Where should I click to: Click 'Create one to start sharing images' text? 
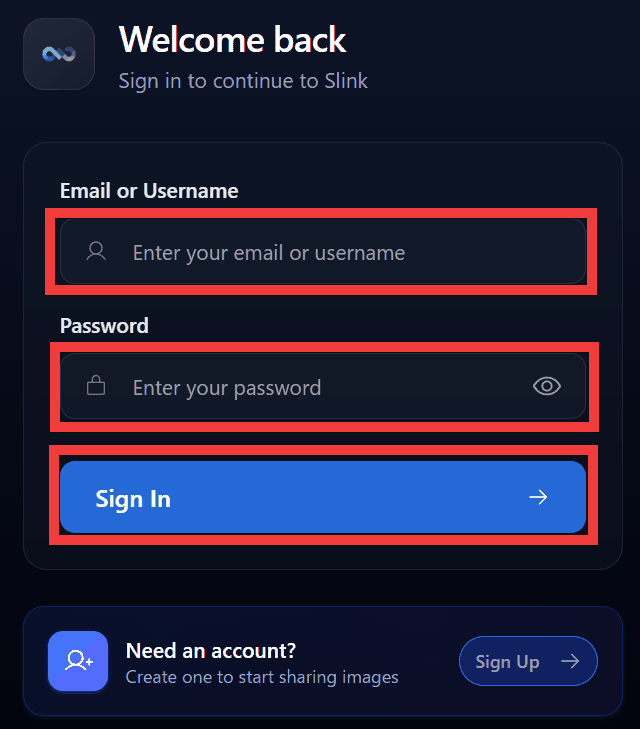262,677
